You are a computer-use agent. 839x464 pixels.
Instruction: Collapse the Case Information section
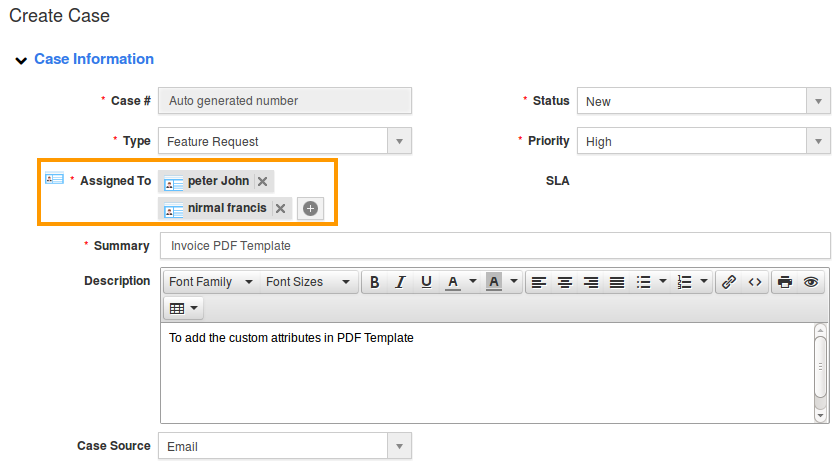[21, 60]
